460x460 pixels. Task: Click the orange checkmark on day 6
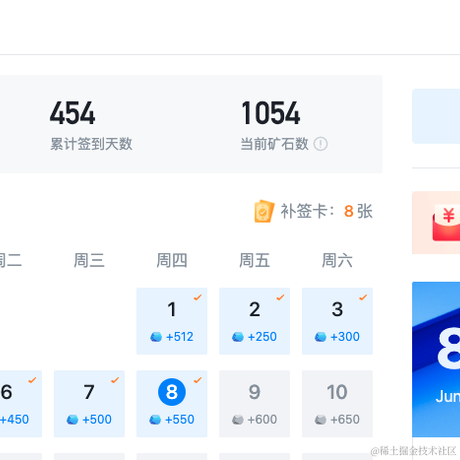[32, 380]
